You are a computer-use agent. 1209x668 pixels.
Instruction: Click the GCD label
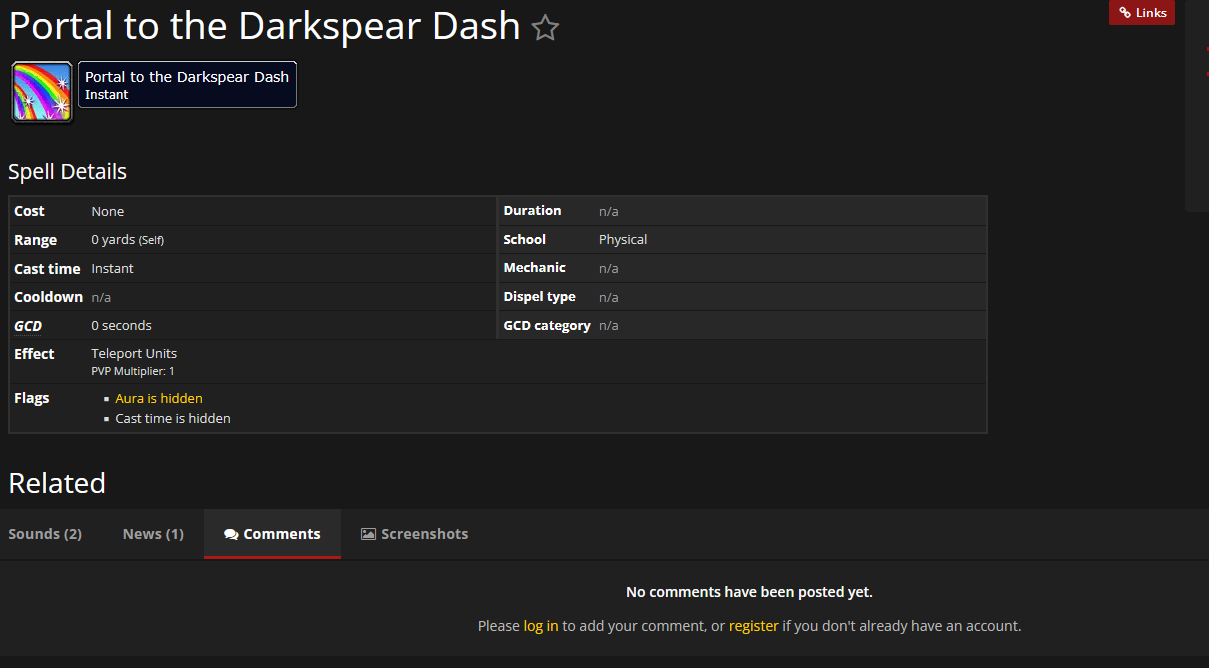pos(28,325)
